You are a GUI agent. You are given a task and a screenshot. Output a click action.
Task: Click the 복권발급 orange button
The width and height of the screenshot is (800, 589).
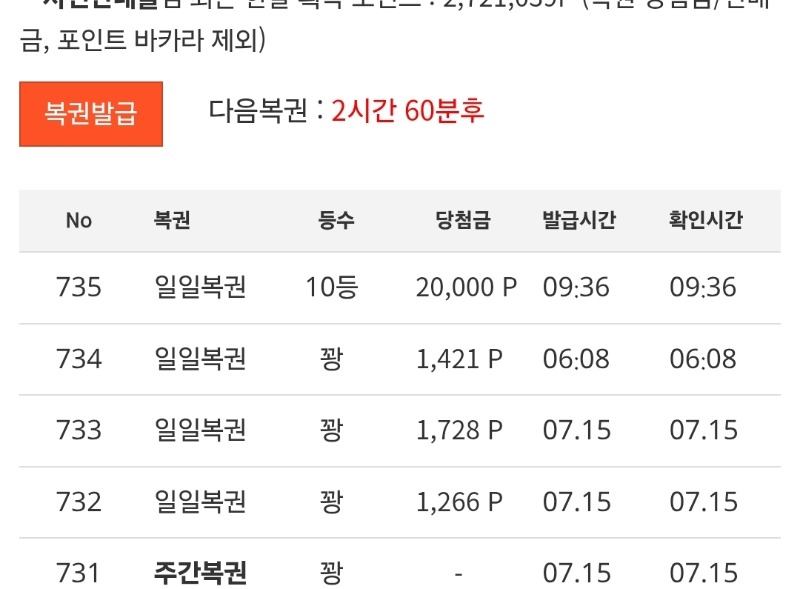coord(91,114)
